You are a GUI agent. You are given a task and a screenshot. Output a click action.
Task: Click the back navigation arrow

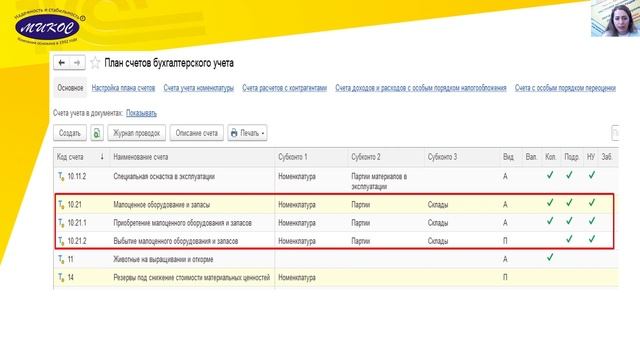62,62
